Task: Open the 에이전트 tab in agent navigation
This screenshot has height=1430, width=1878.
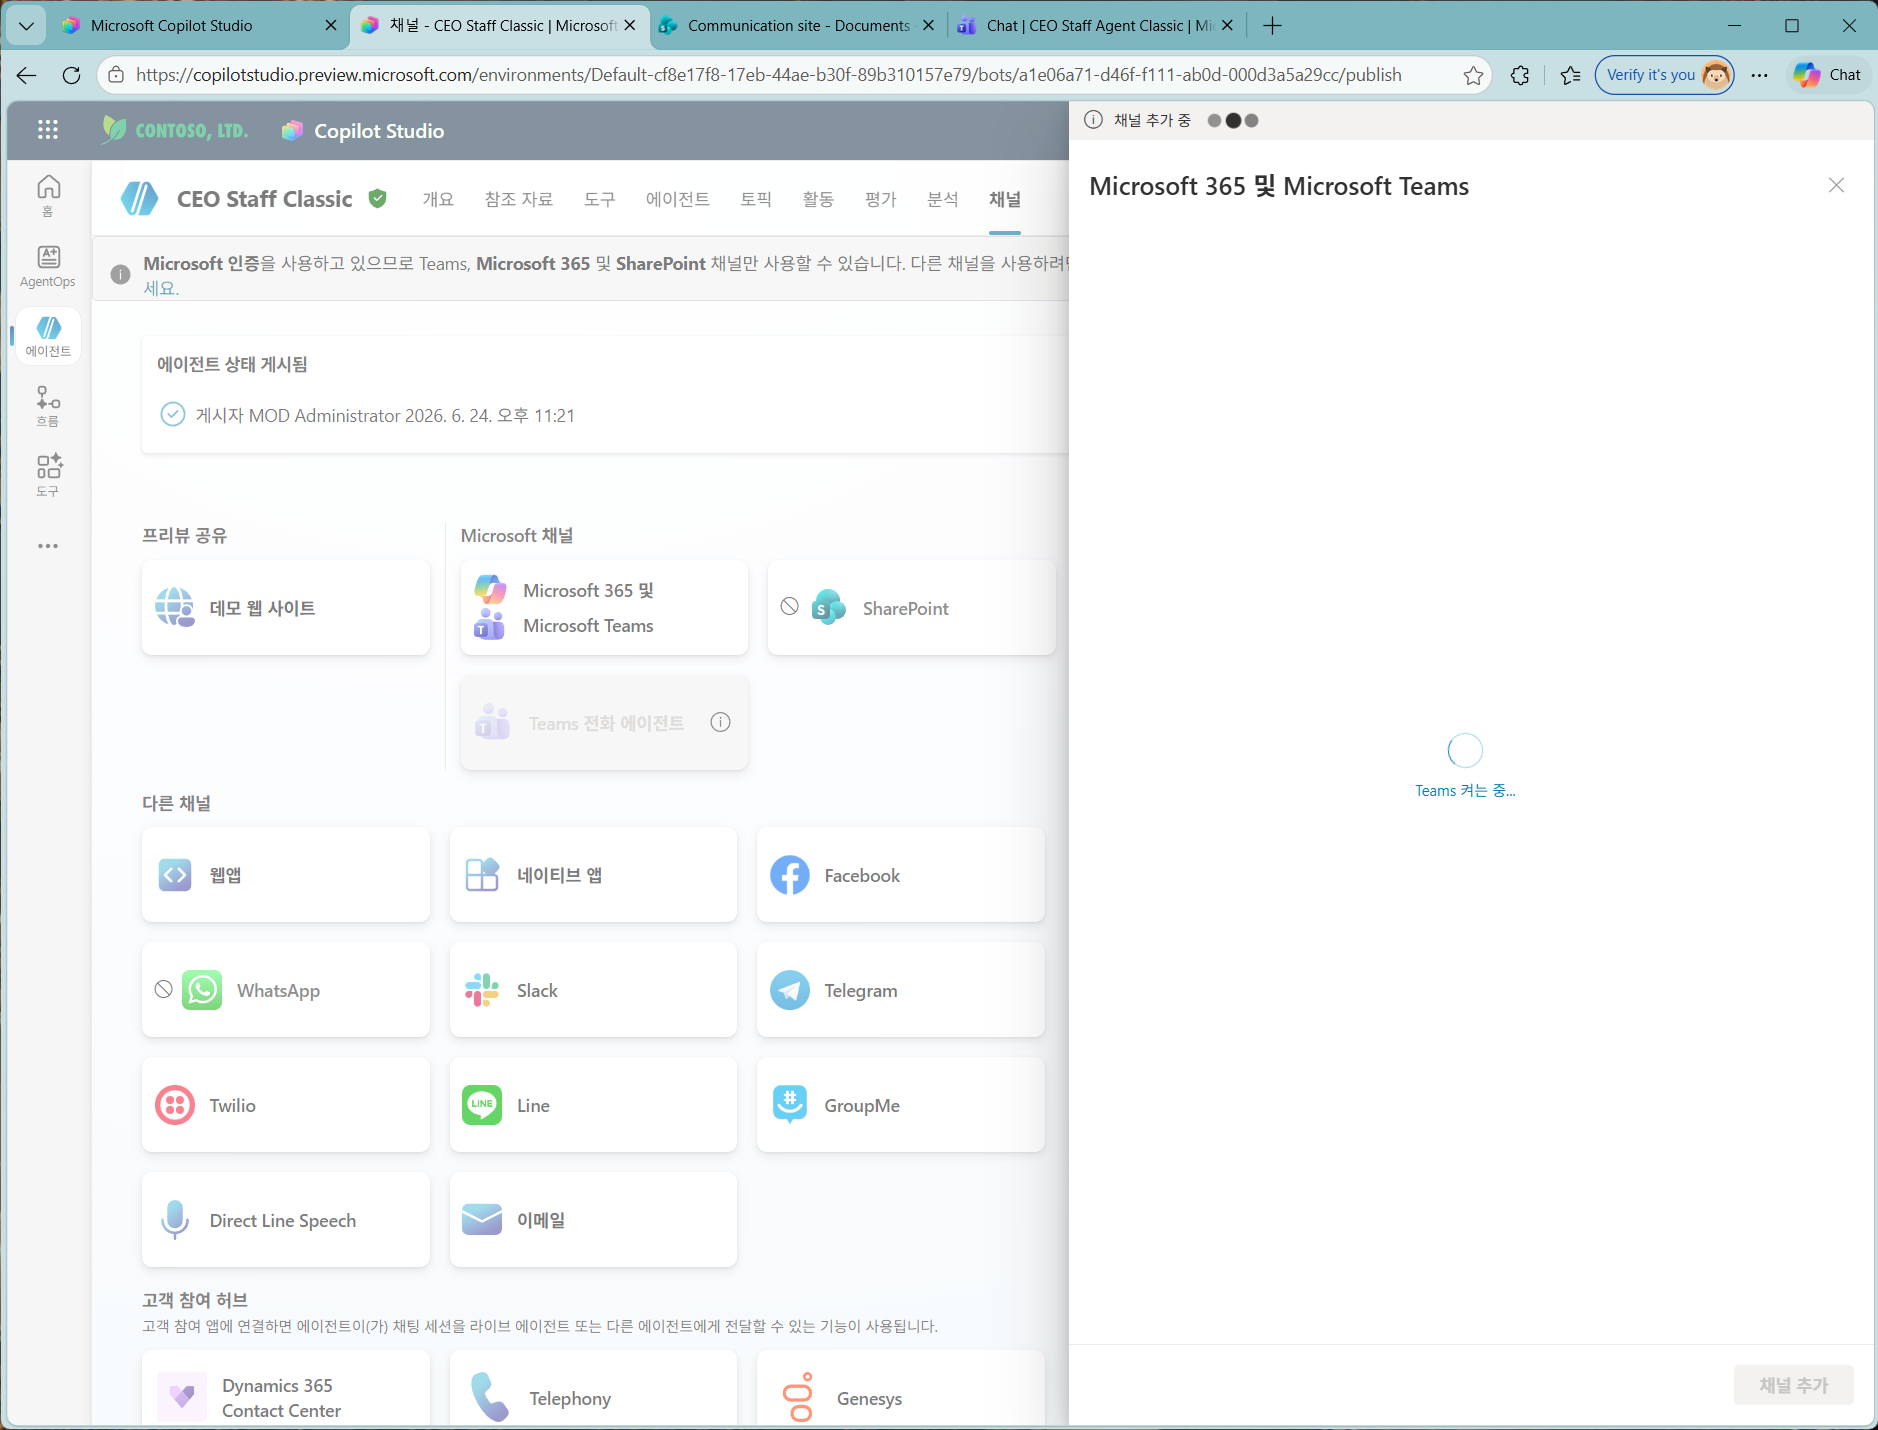Action: point(678,199)
